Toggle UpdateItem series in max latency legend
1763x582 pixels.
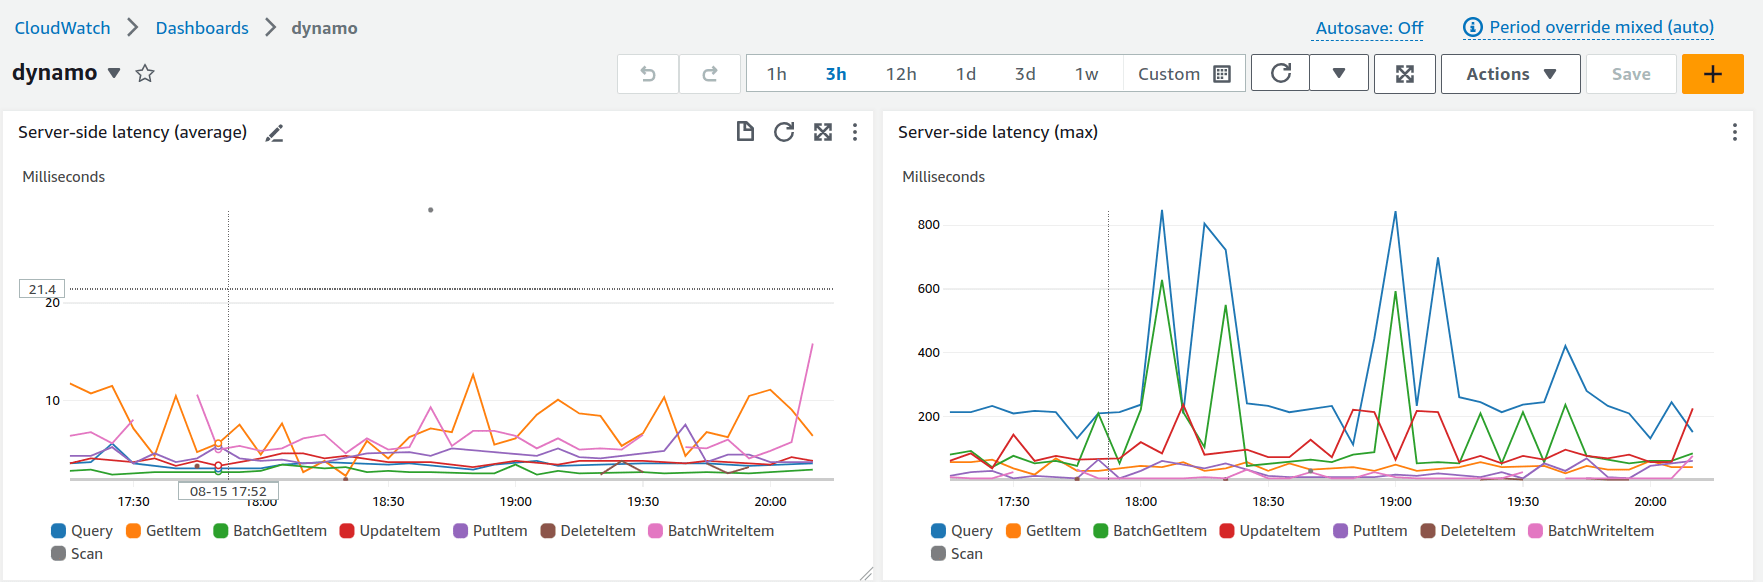tap(1270, 531)
